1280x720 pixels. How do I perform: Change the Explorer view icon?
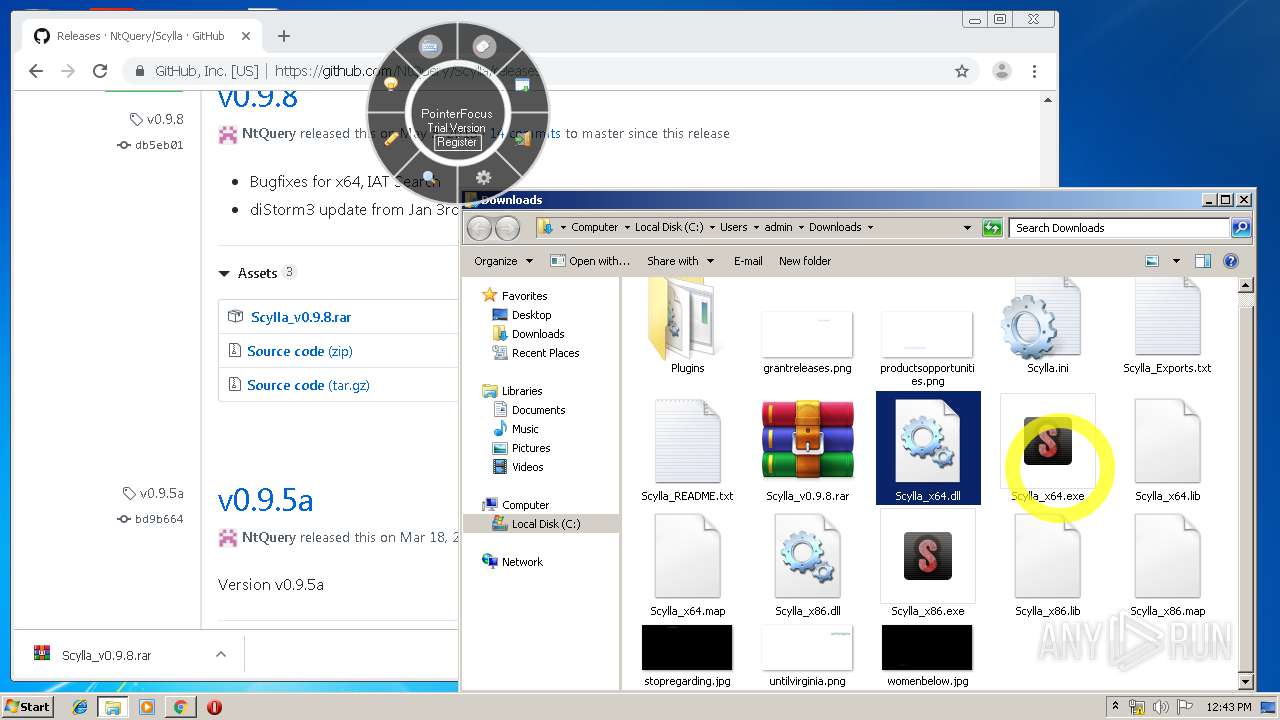coord(1152,261)
